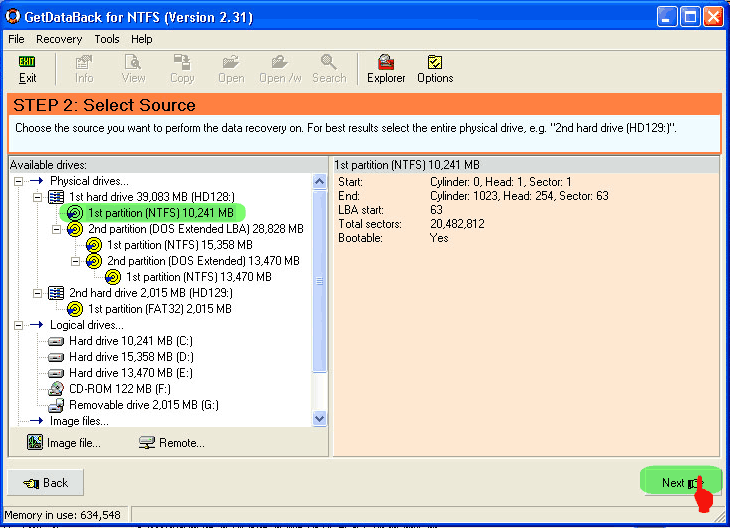730x528 pixels.
Task: Select 'Hard drive 10,241 MB (C:)'
Action: pyautogui.click(x=131, y=341)
